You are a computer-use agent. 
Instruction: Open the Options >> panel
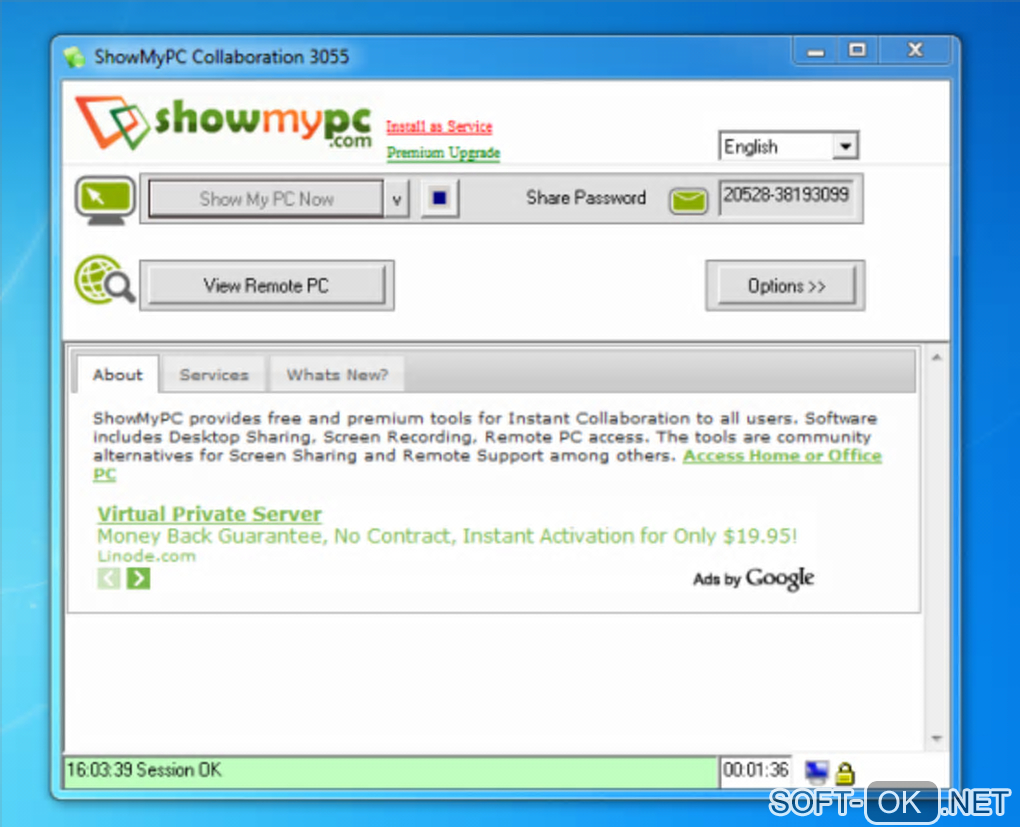[x=786, y=286]
